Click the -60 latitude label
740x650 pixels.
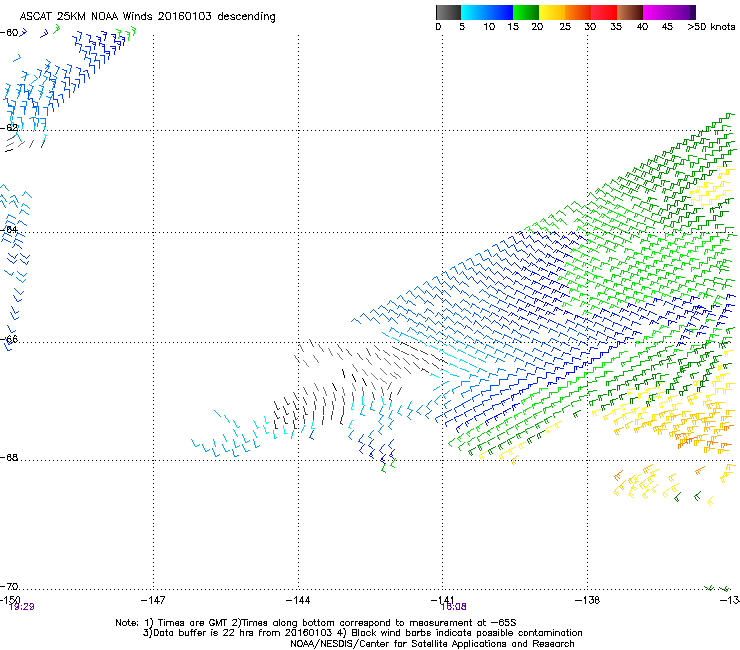tap(9, 33)
